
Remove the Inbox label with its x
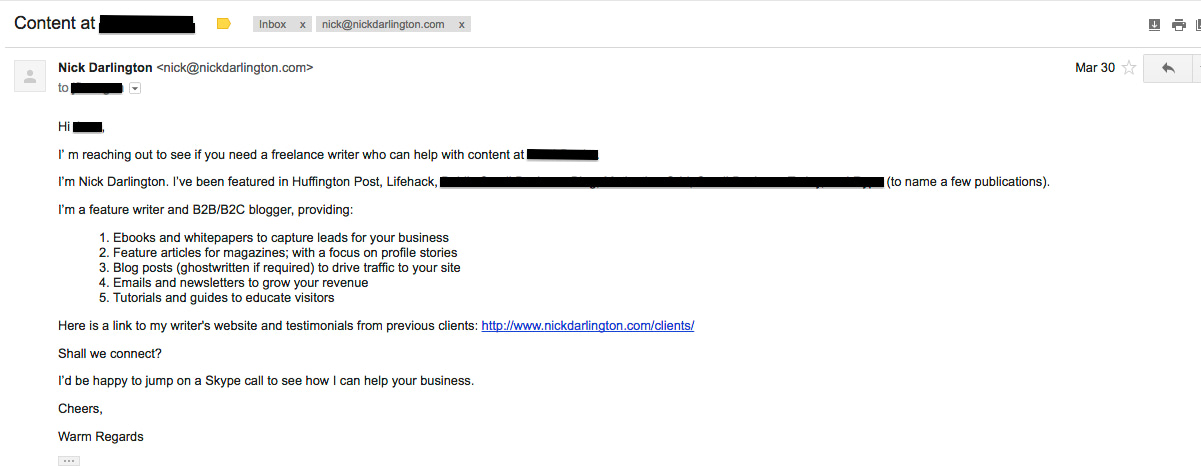pos(303,24)
